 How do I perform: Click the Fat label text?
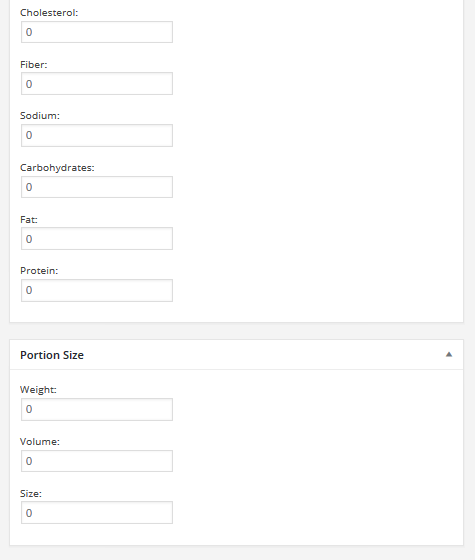29,220
